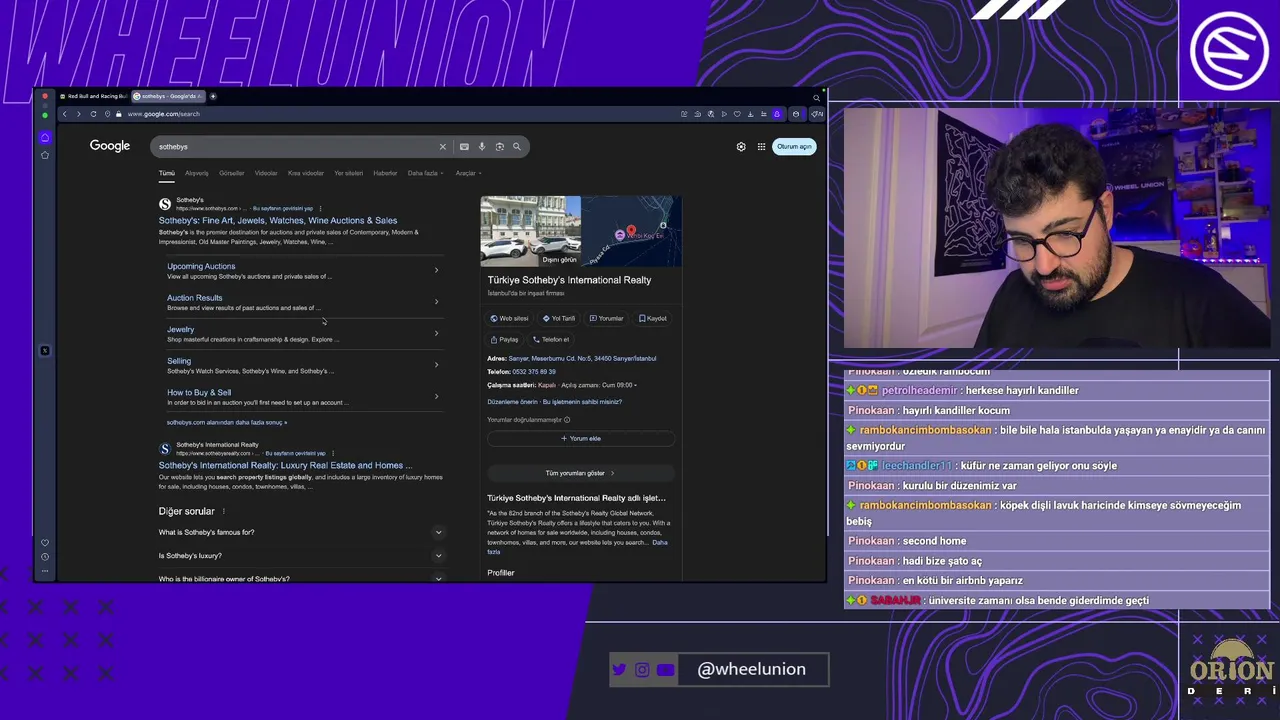
Task: Open the Google apps grid
Action: 761,147
